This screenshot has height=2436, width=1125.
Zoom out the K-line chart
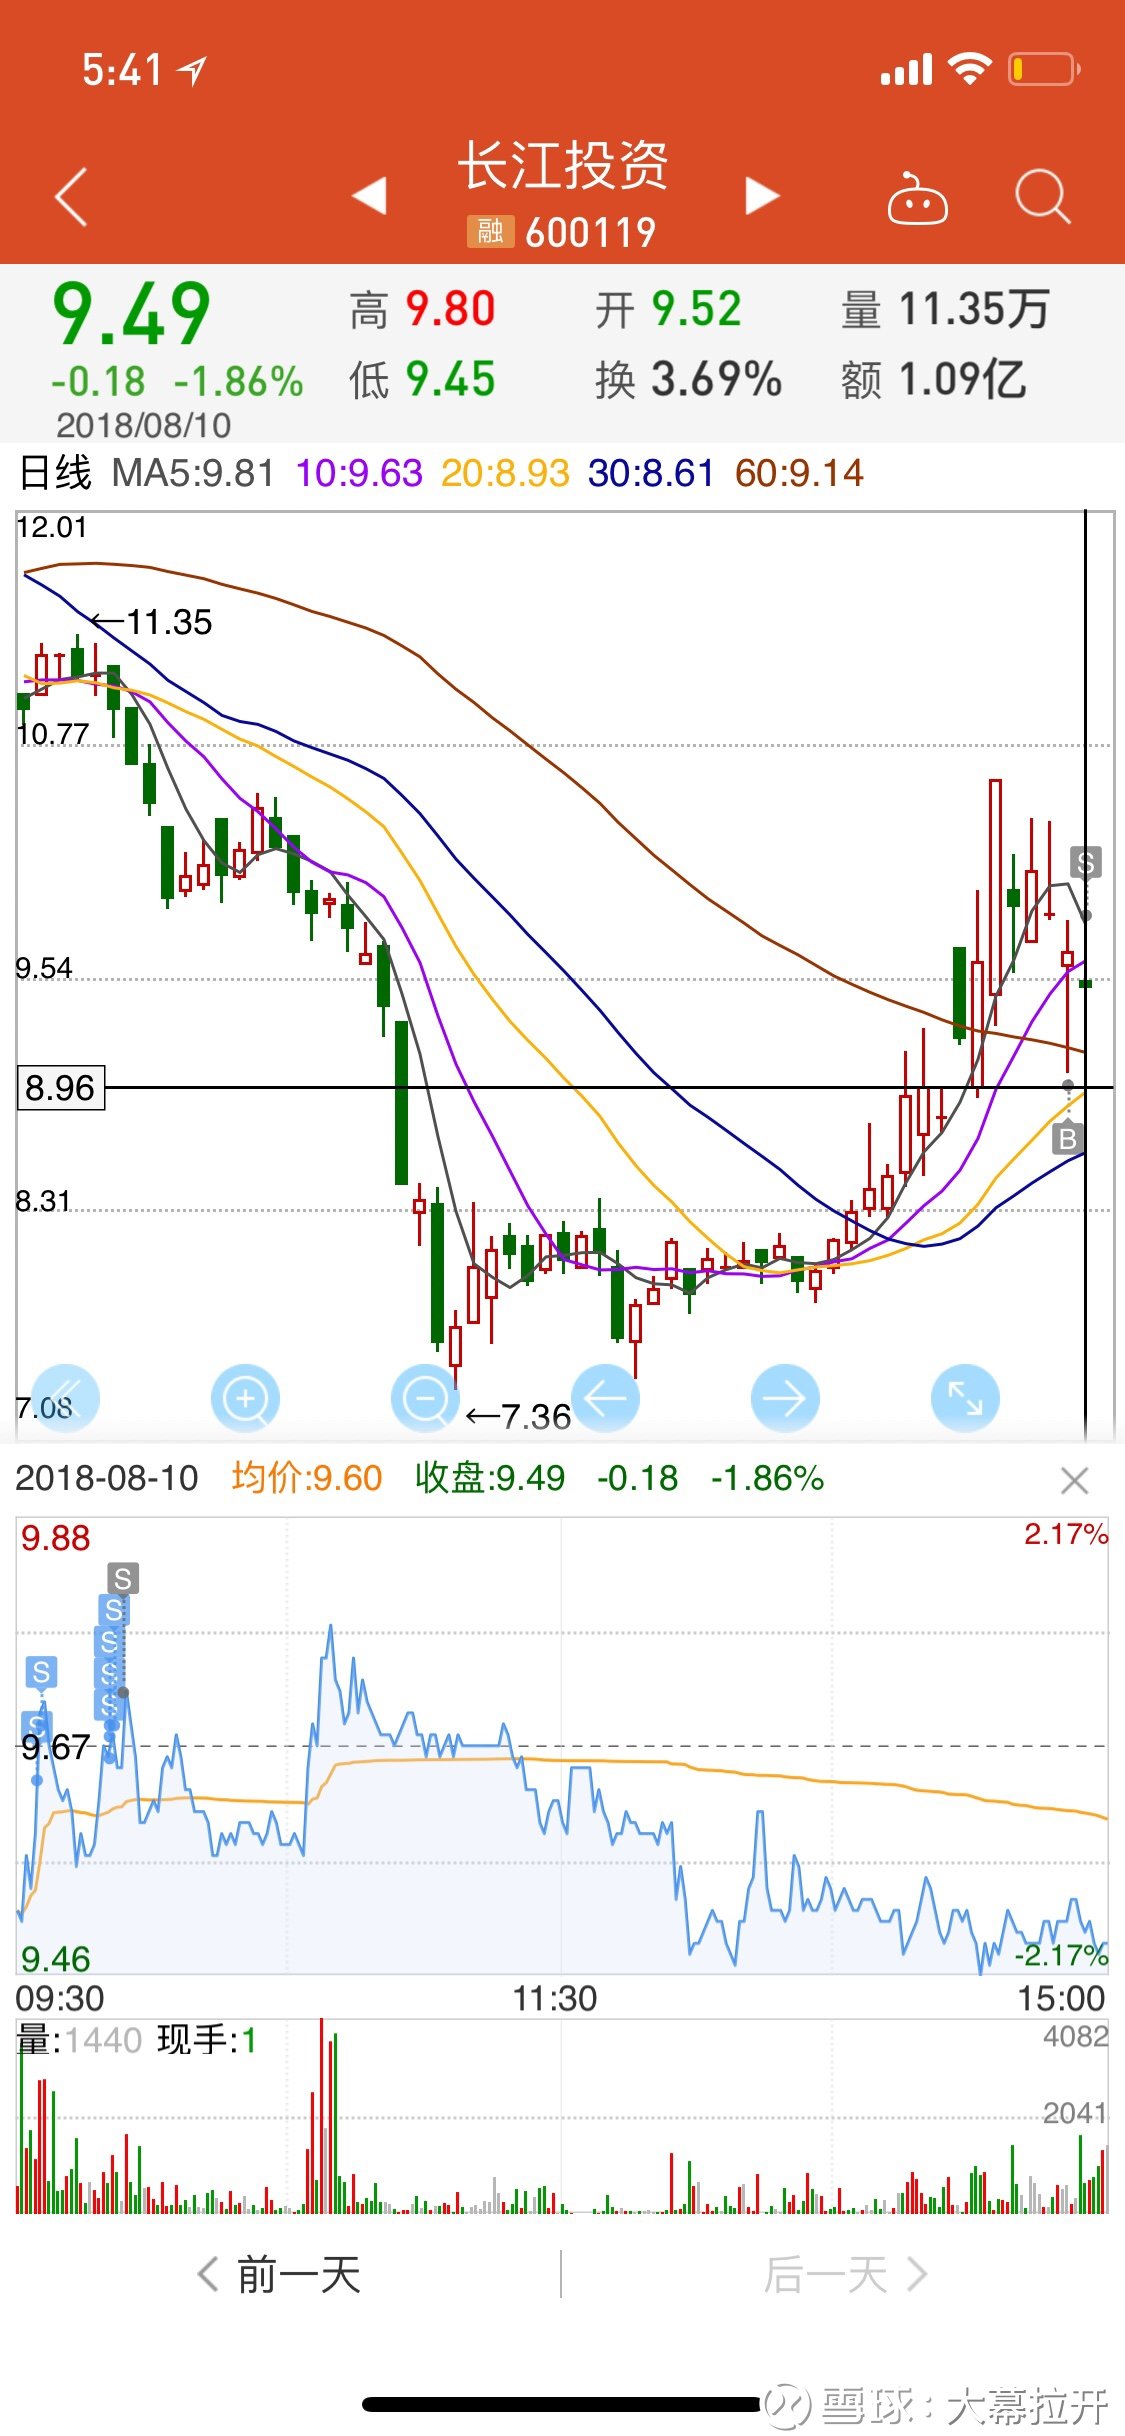(x=425, y=1397)
